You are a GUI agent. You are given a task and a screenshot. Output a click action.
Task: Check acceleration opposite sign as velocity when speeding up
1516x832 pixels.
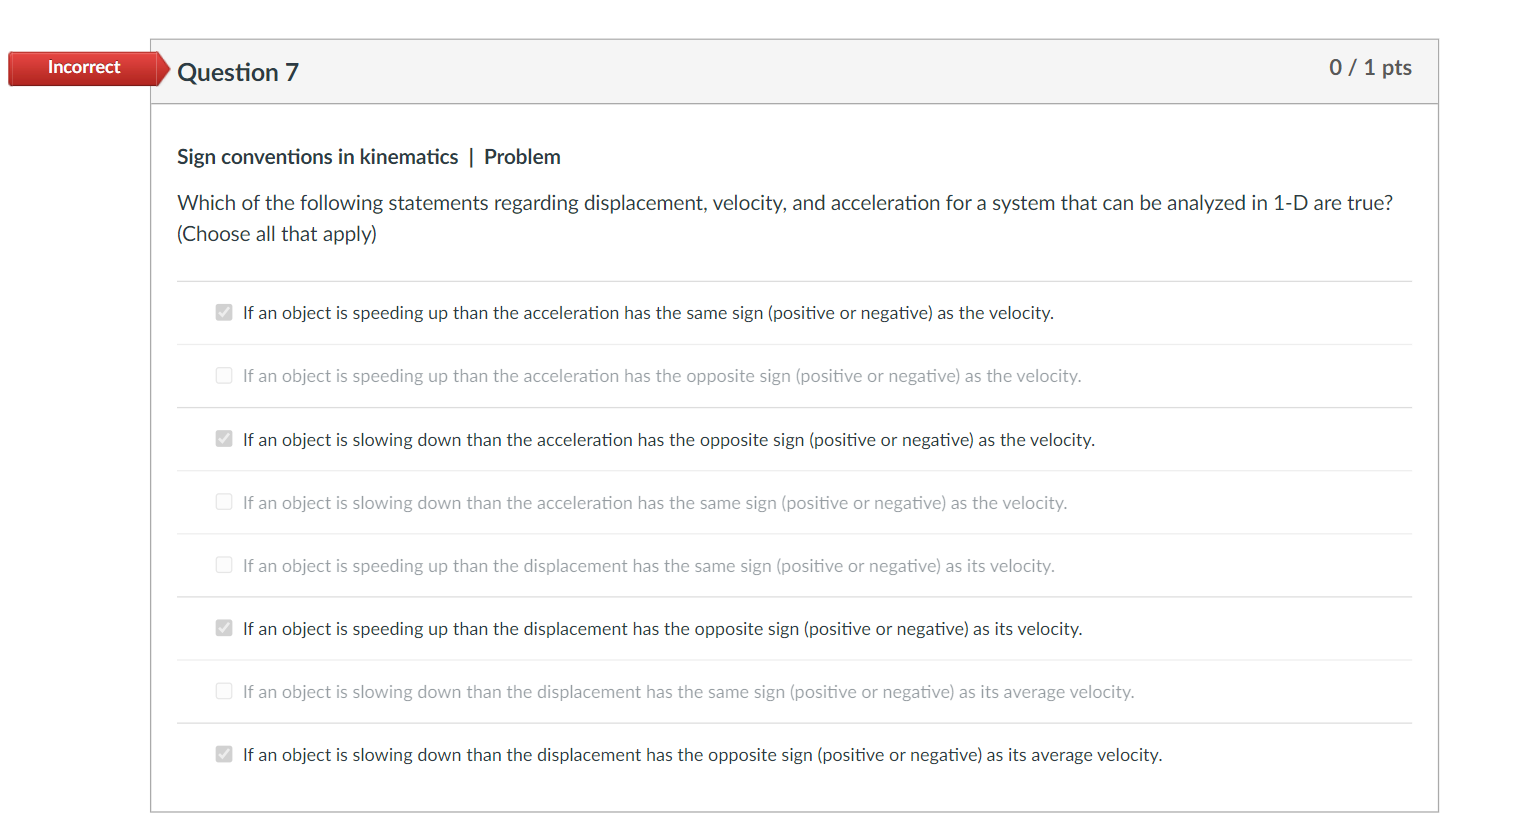point(224,375)
